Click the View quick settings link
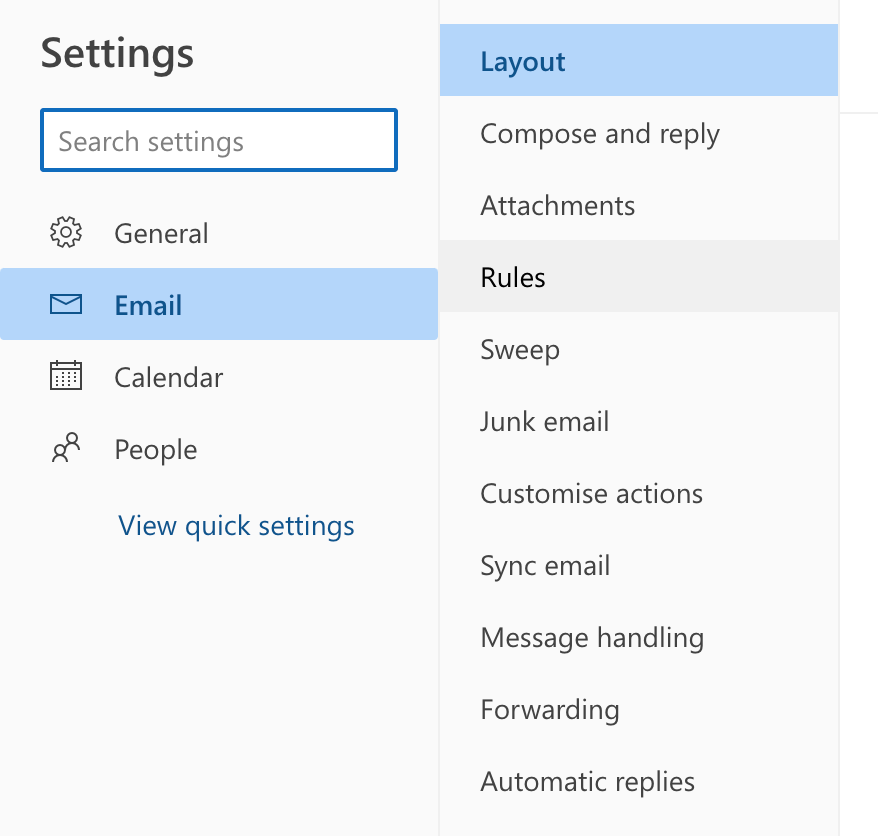The height and width of the screenshot is (836, 878). tap(236, 525)
